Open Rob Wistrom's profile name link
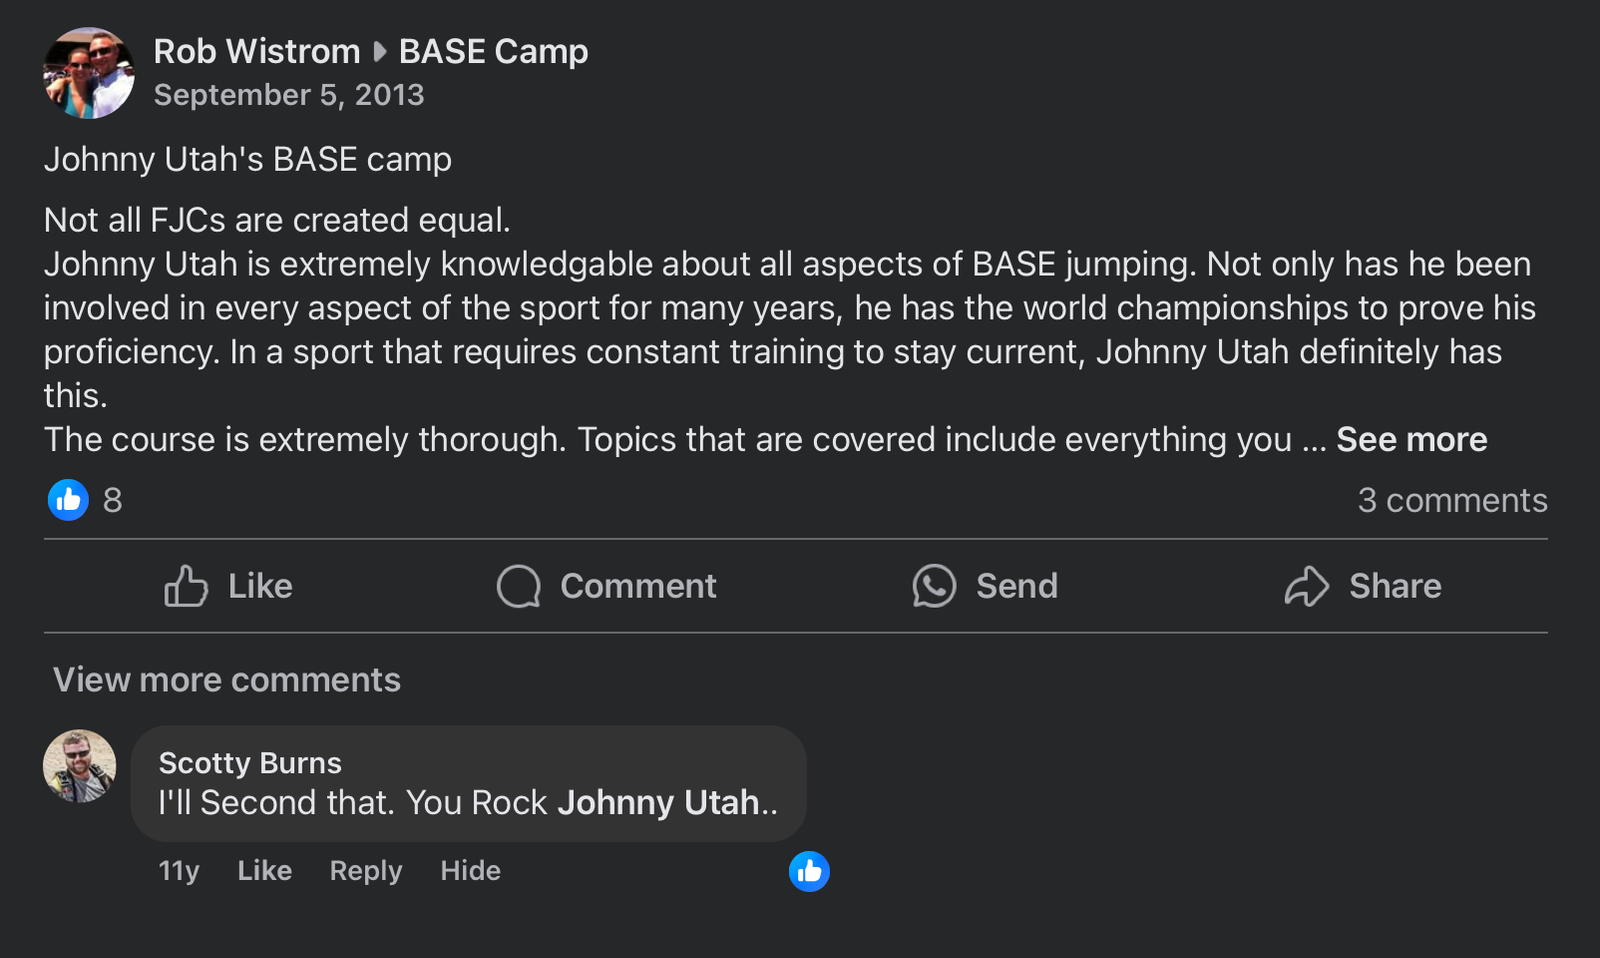 pos(257,51)
